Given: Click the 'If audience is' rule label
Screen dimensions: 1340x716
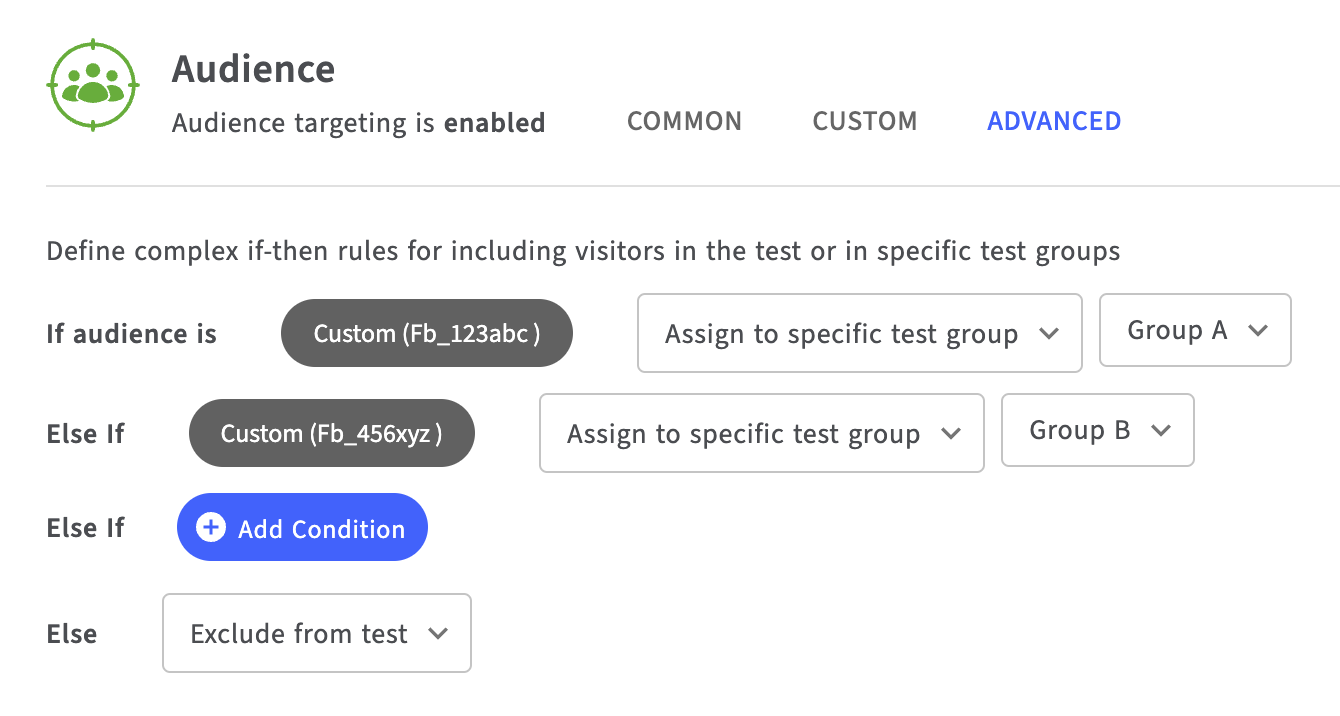Looking at the screenshot, I should [131, 334].
